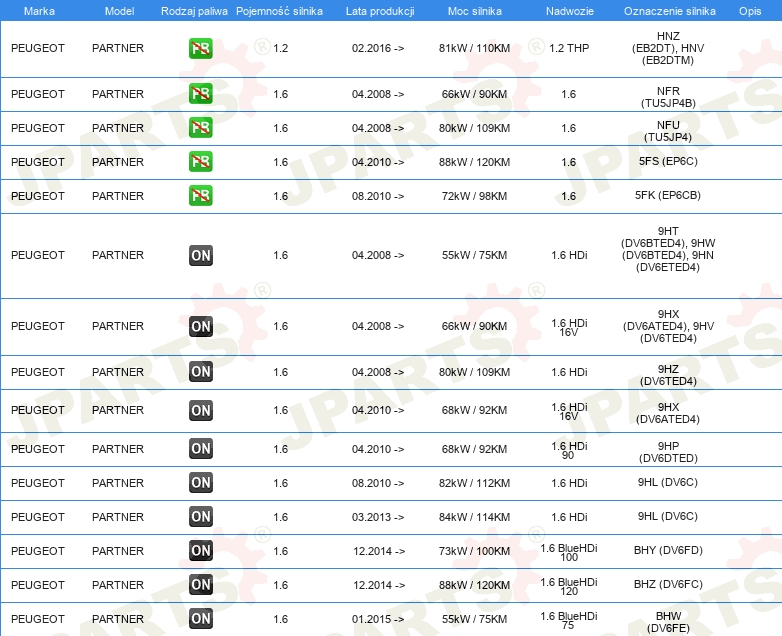Viewport: 782px width, 636px height.
Task: Click the Opis column header
Action: [750, 10]
